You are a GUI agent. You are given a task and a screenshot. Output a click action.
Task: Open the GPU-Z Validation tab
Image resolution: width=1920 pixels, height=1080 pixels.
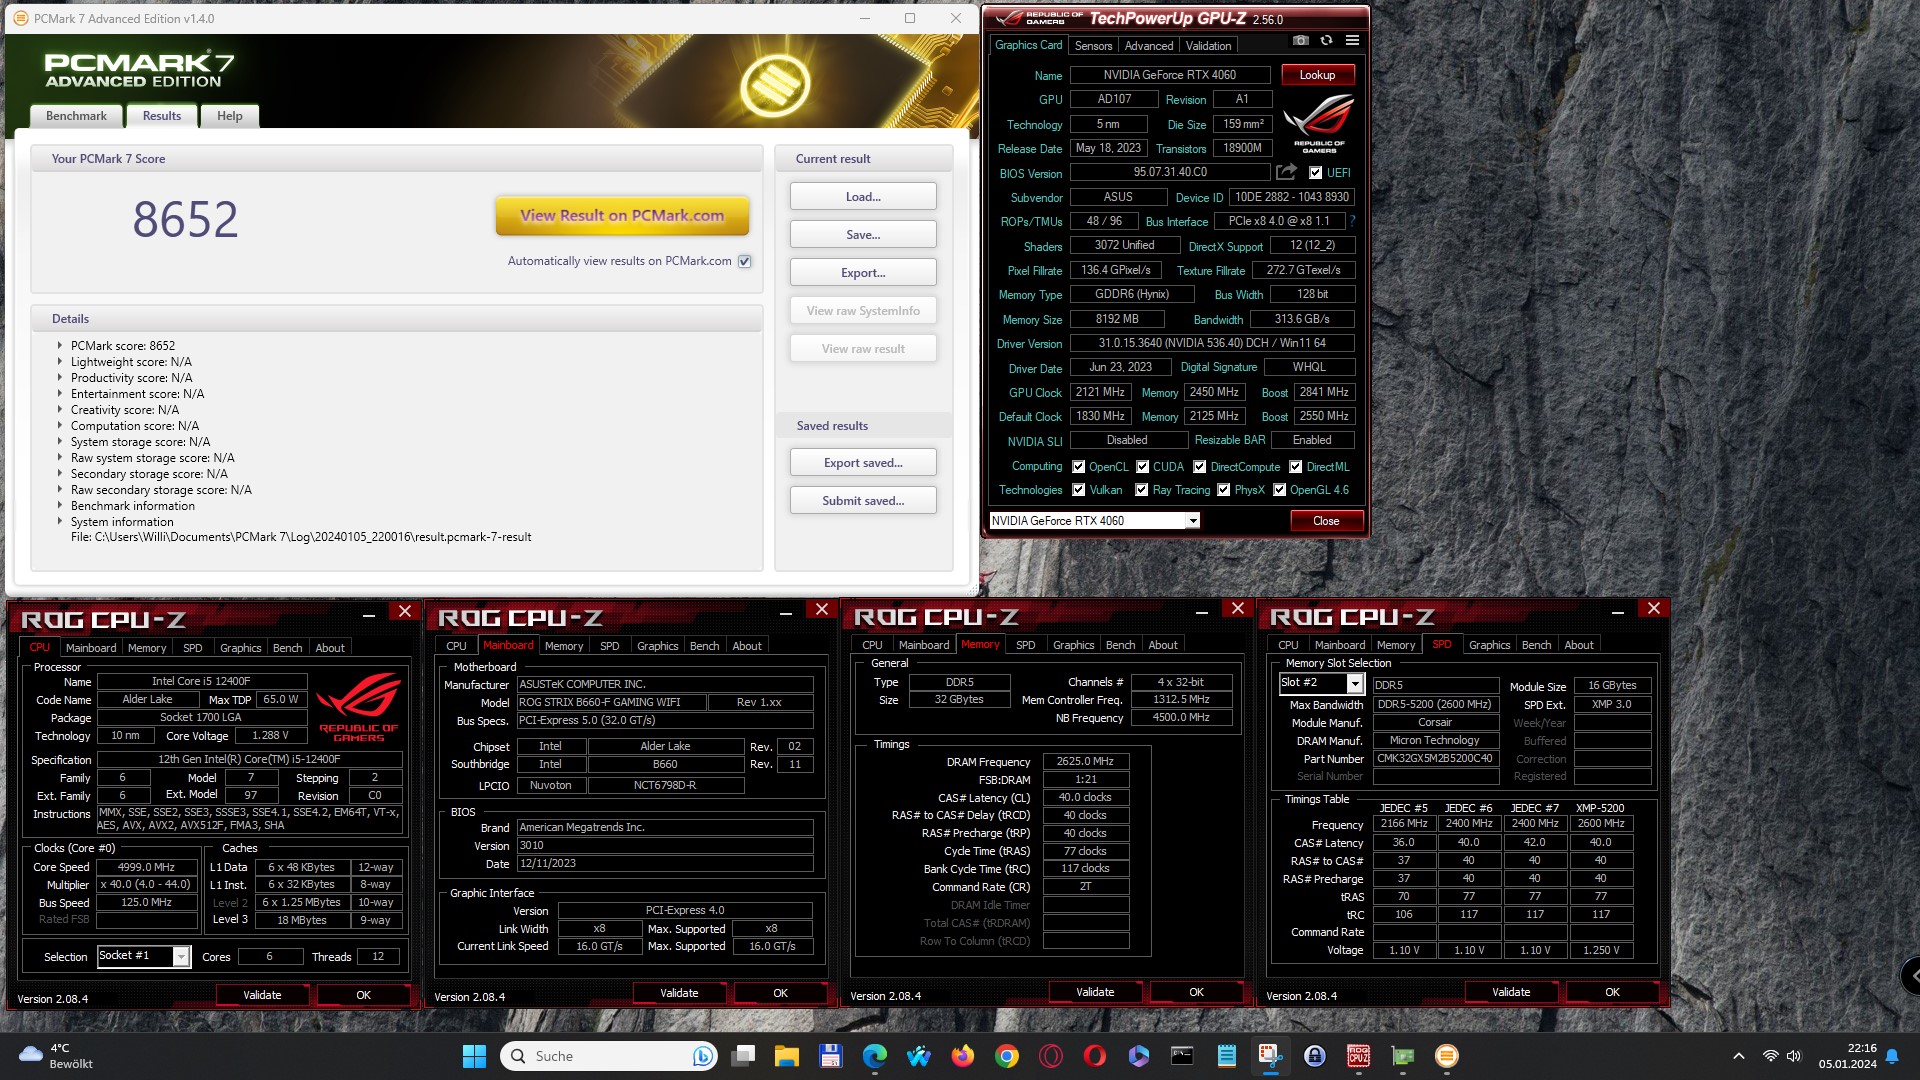pos(1208,46)
